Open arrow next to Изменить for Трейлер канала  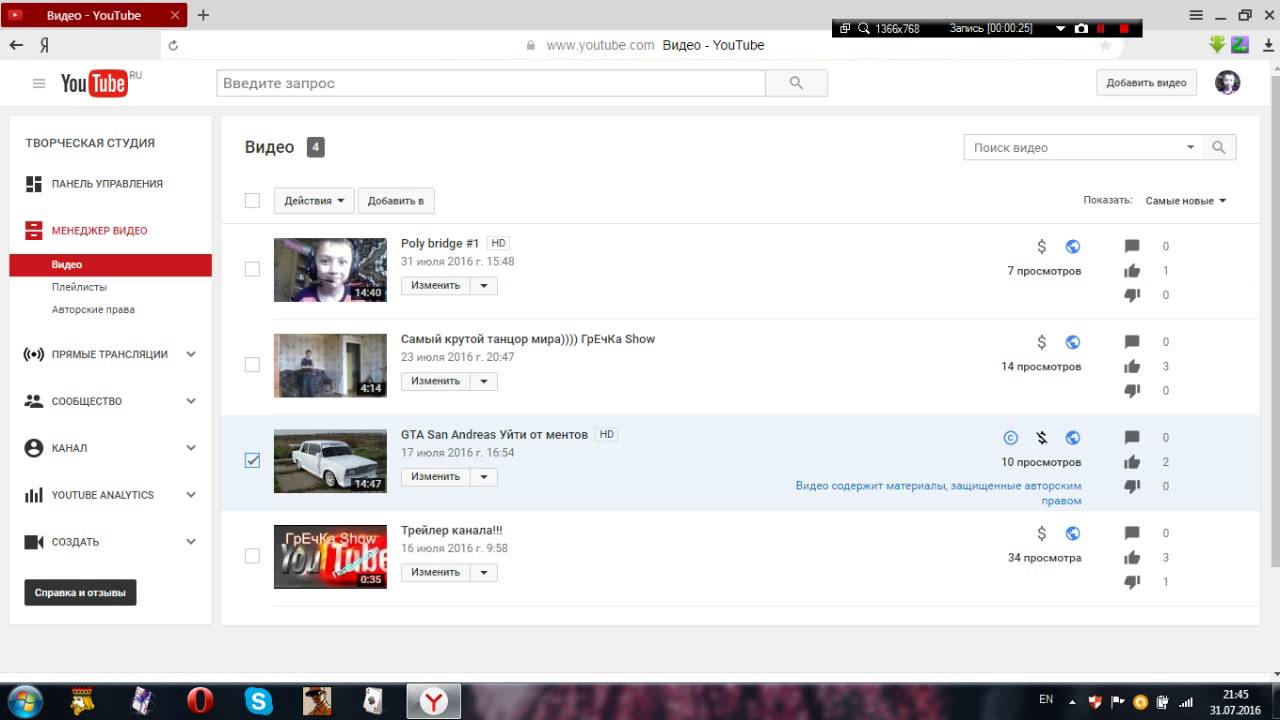[484, 572]
